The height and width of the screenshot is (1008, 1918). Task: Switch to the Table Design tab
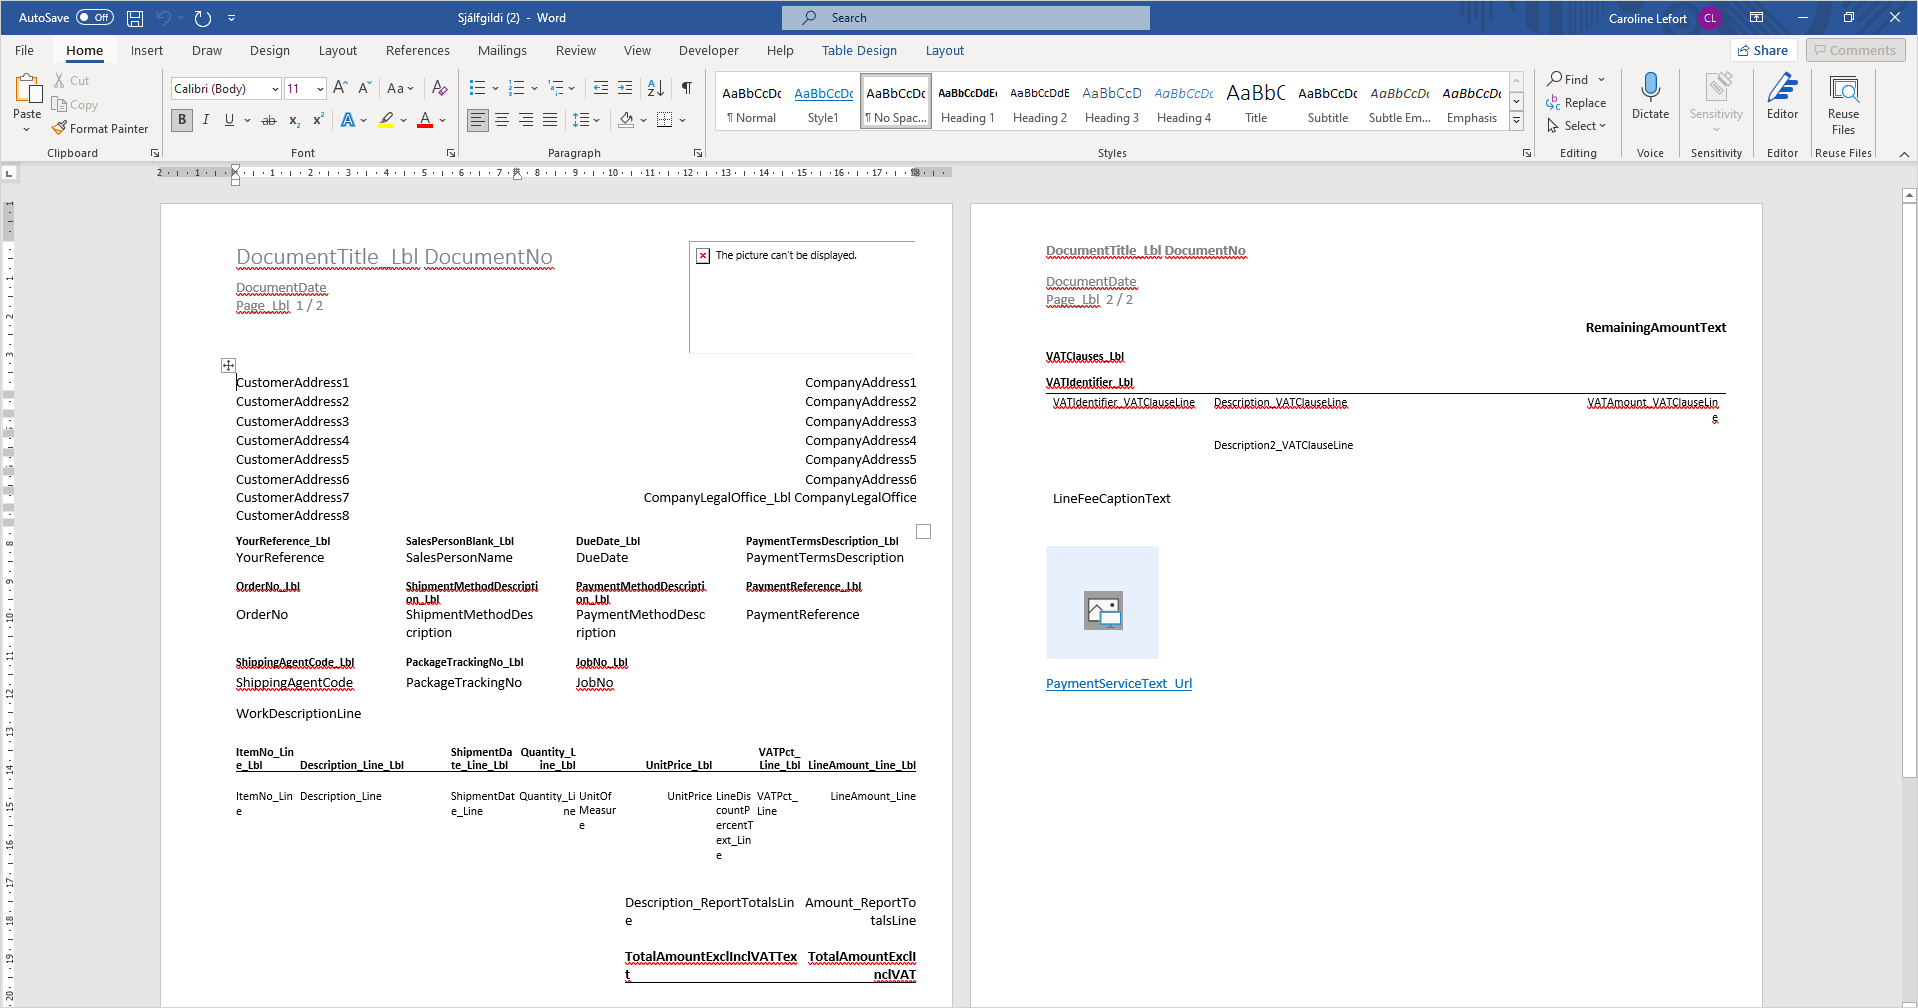tap(859, 51)
